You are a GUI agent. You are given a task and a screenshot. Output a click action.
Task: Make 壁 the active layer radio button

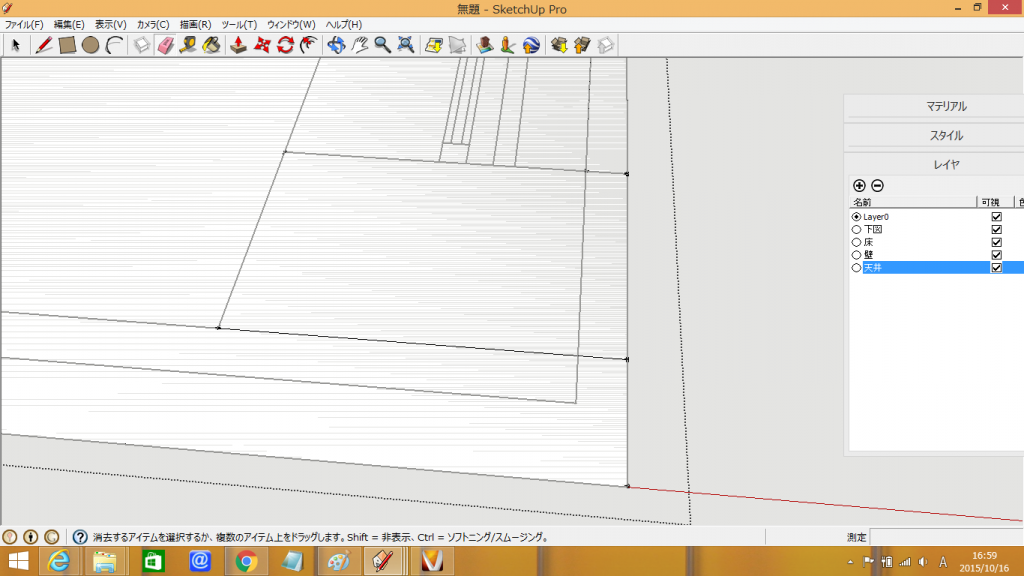pos(856,255)
